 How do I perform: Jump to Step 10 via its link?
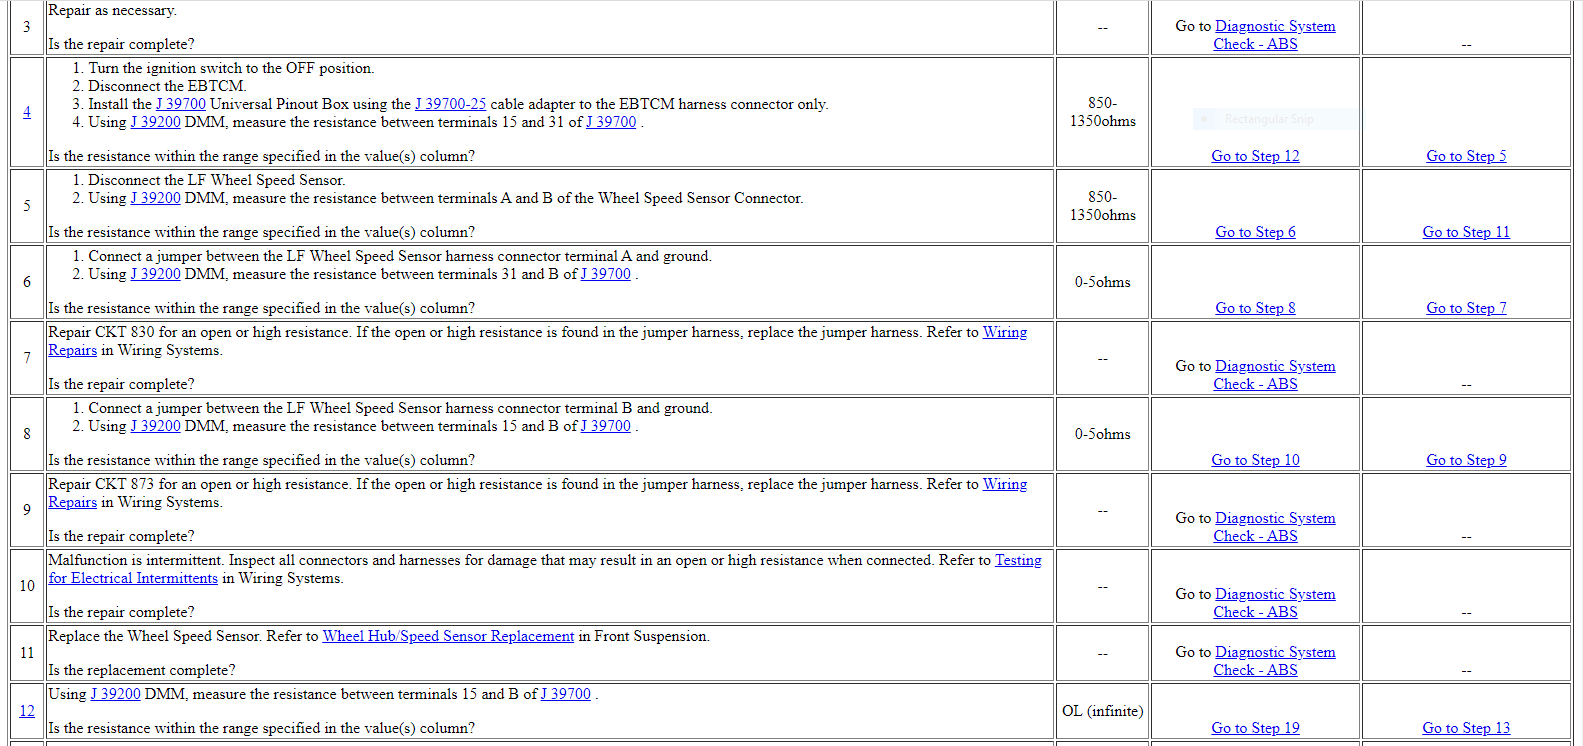pos(1255,460)
